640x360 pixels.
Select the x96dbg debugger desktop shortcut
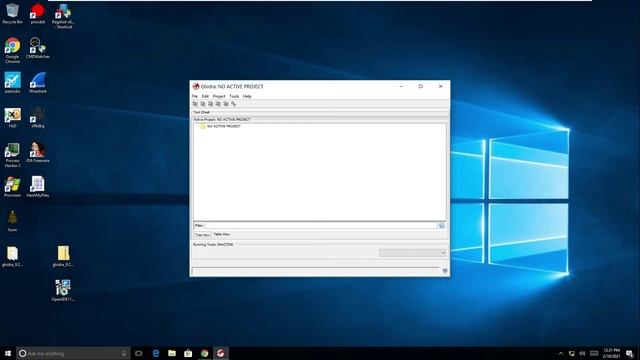[x=38, y=118]
